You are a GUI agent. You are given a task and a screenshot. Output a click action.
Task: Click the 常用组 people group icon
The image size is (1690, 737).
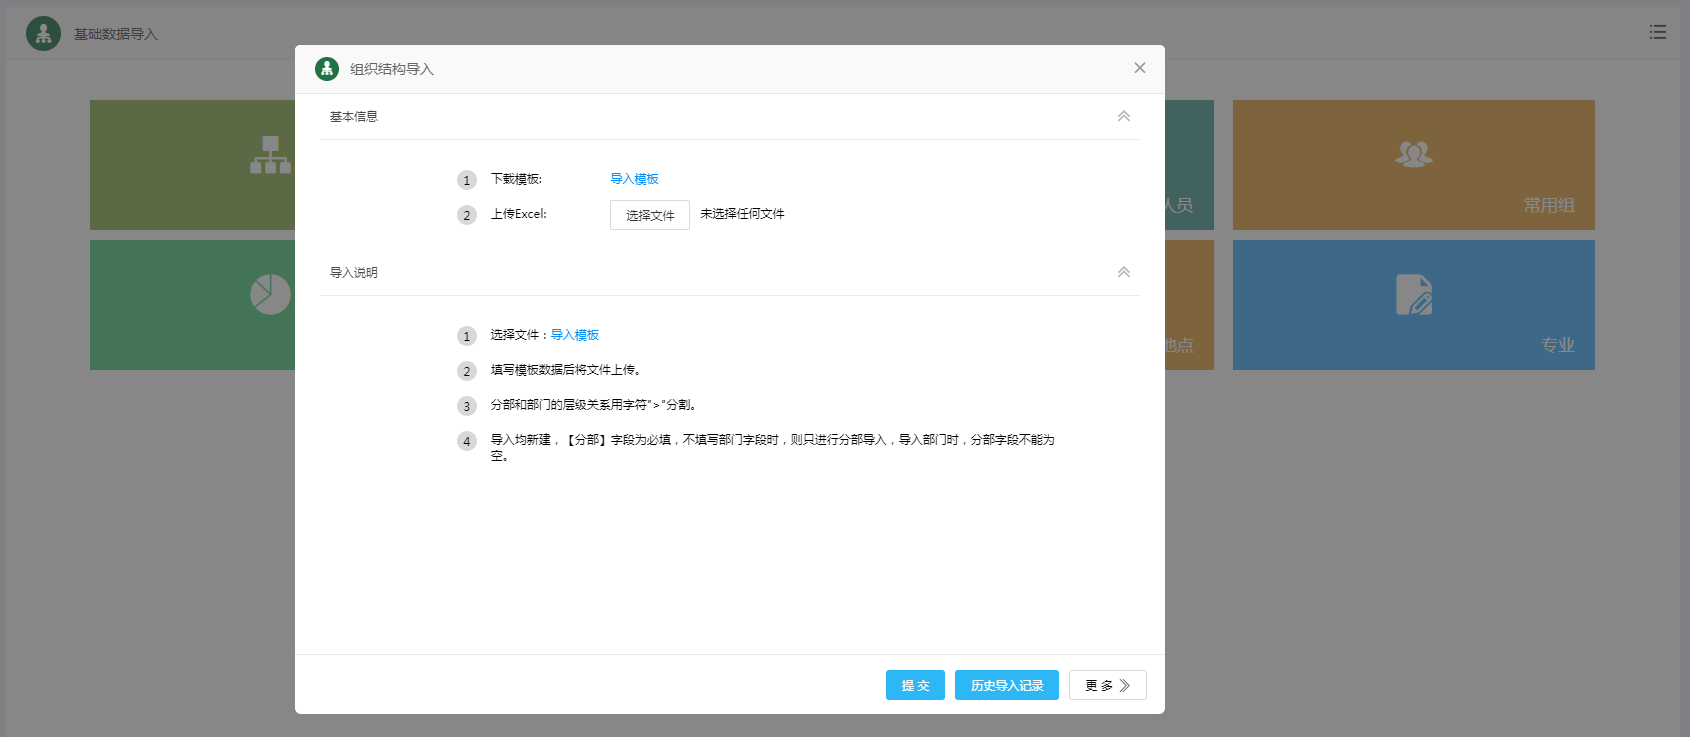pyautogui.click(x=1413, y=154)
